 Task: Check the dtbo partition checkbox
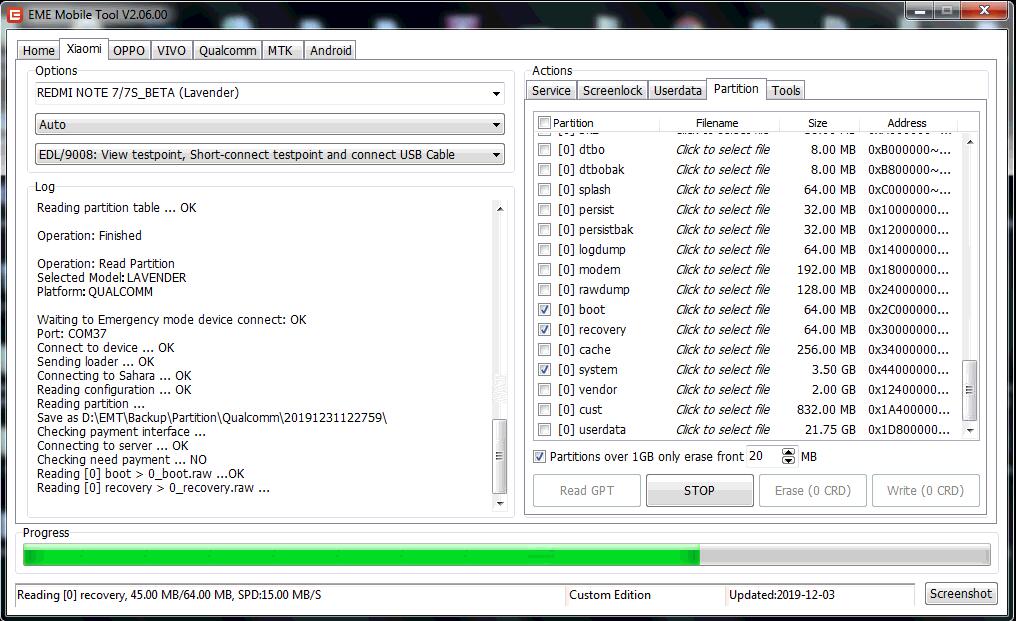545,150
